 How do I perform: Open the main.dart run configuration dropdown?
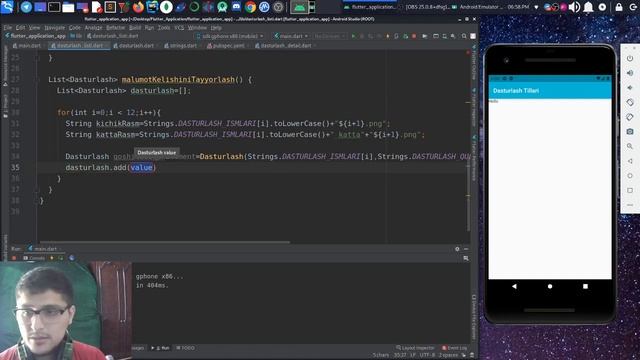click(x=291, y=36)
